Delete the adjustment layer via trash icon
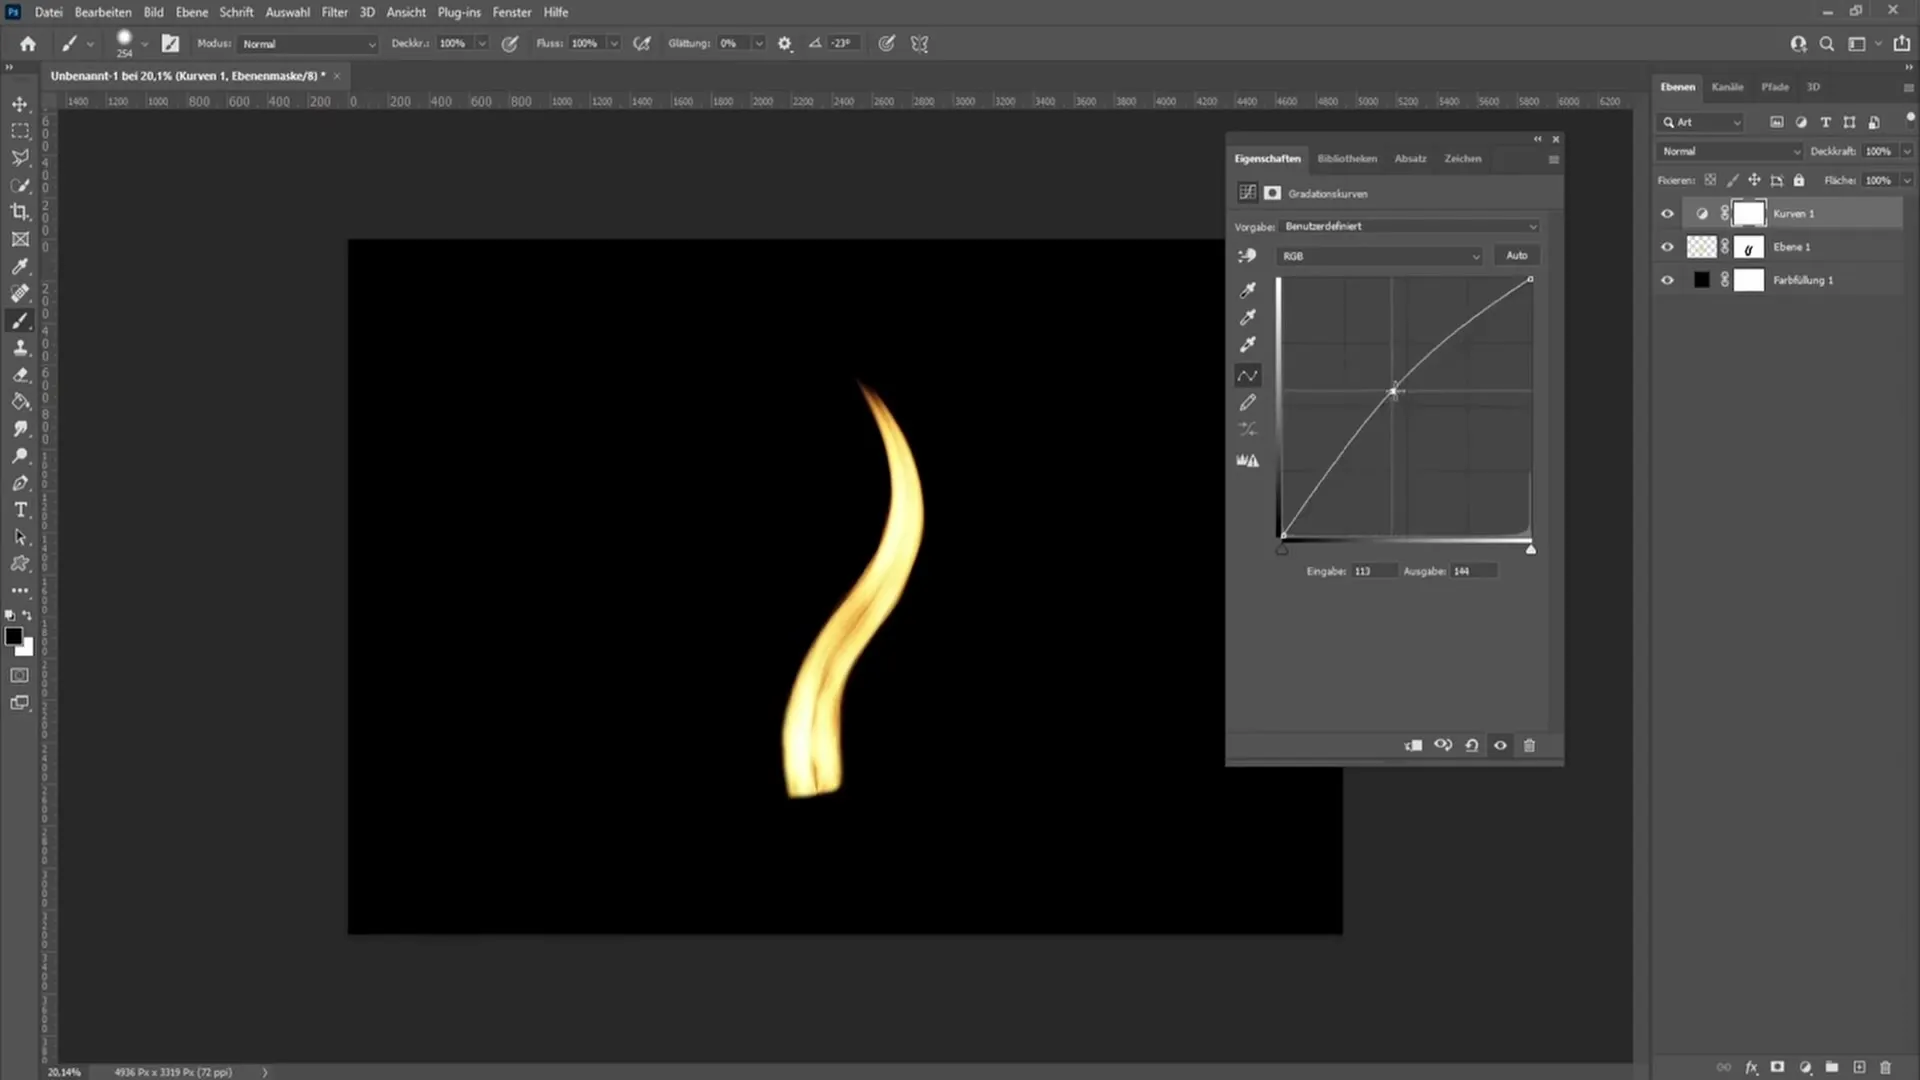The image size is (1920, 1080). 1529,746
